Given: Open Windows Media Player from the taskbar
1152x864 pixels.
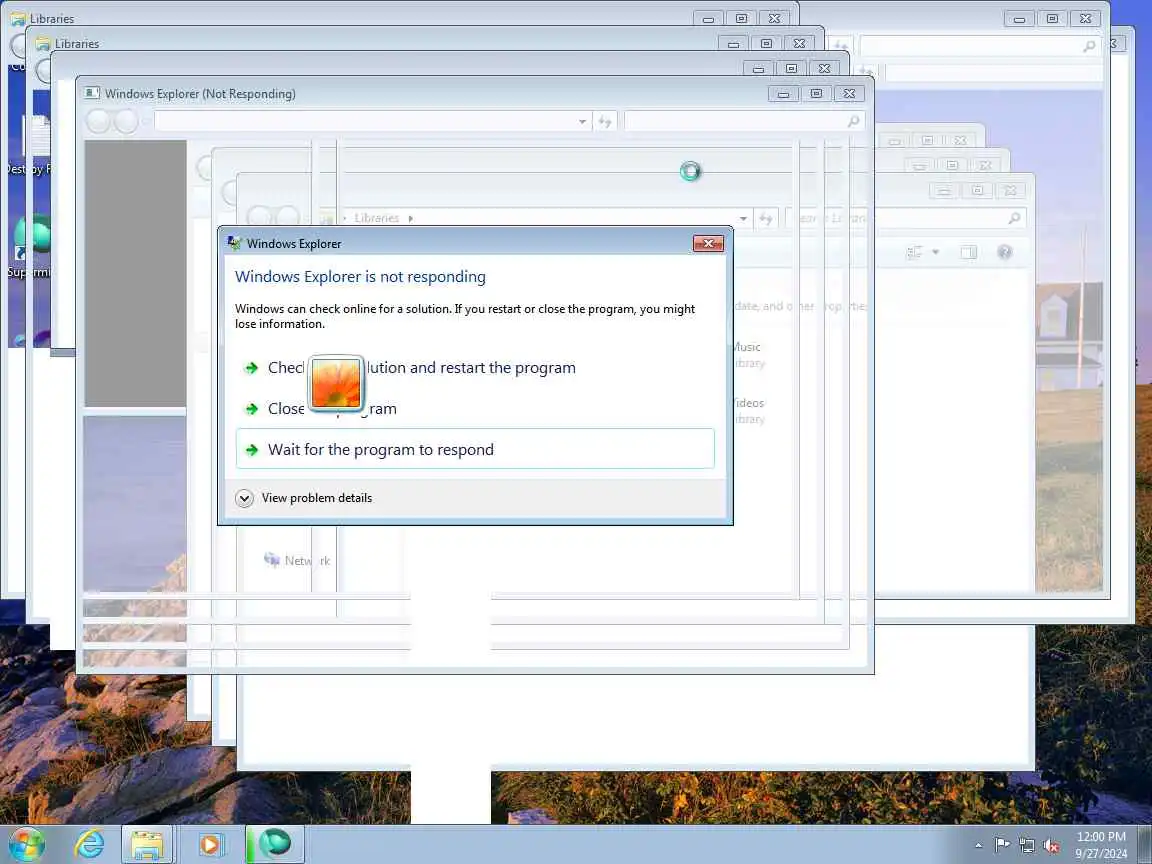Looking at the screenshot, I should 209,844.
